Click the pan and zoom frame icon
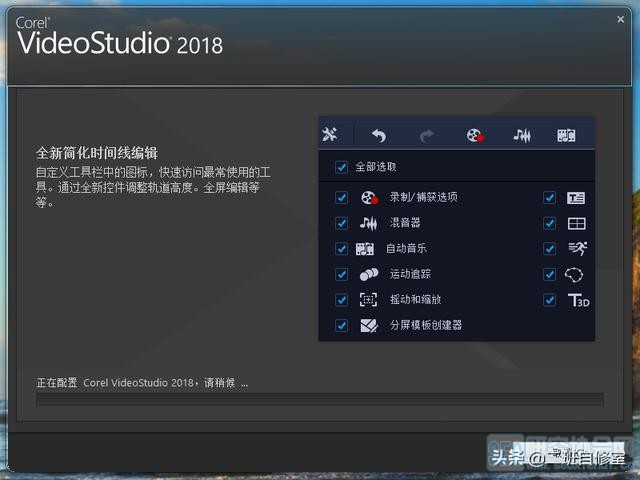The width and height of the screenshot is (640, 480). (x=368, y=300)
